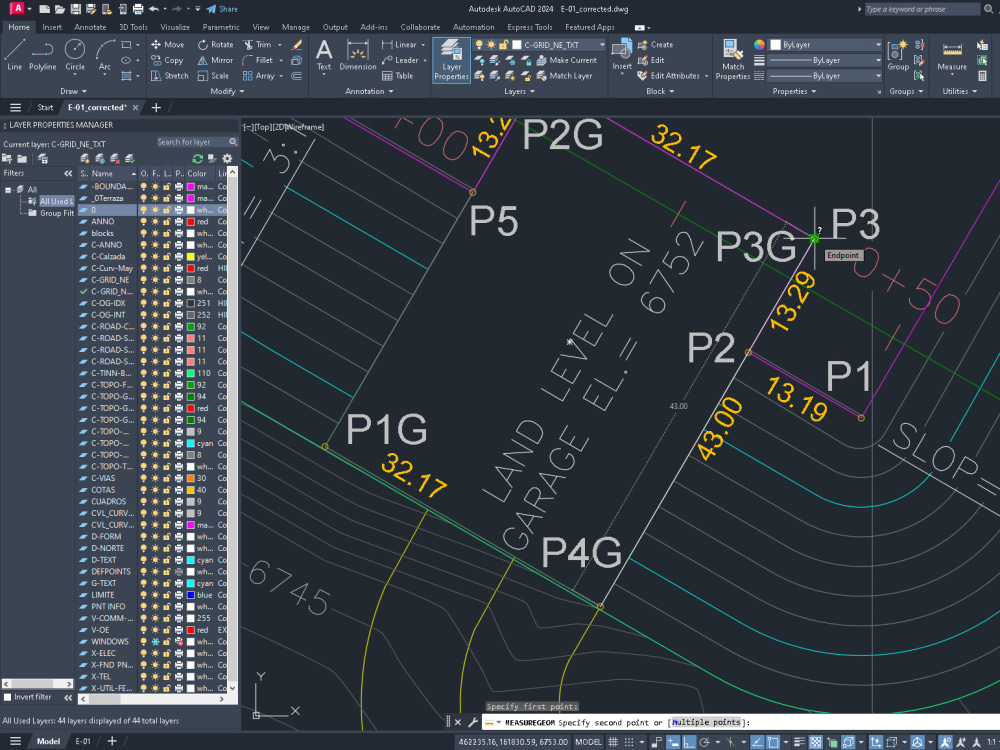Viewport: 1000px width, 750px height.
Task: Unlock the C-Calzada layer lock icon
Action: coord(168,256)
